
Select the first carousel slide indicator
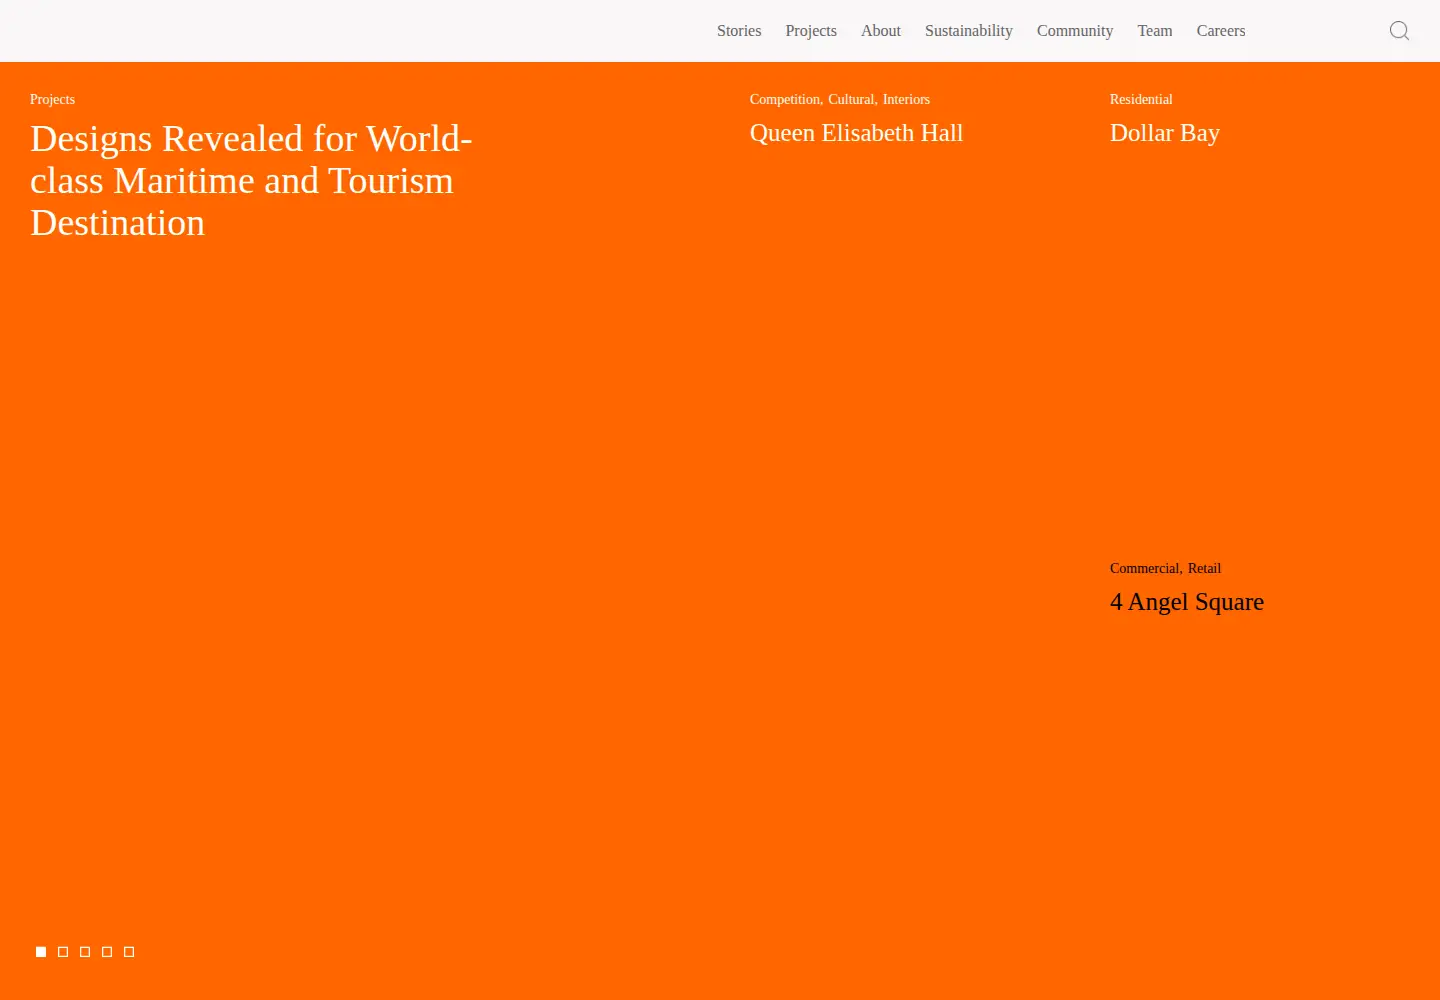pos(41,952)
